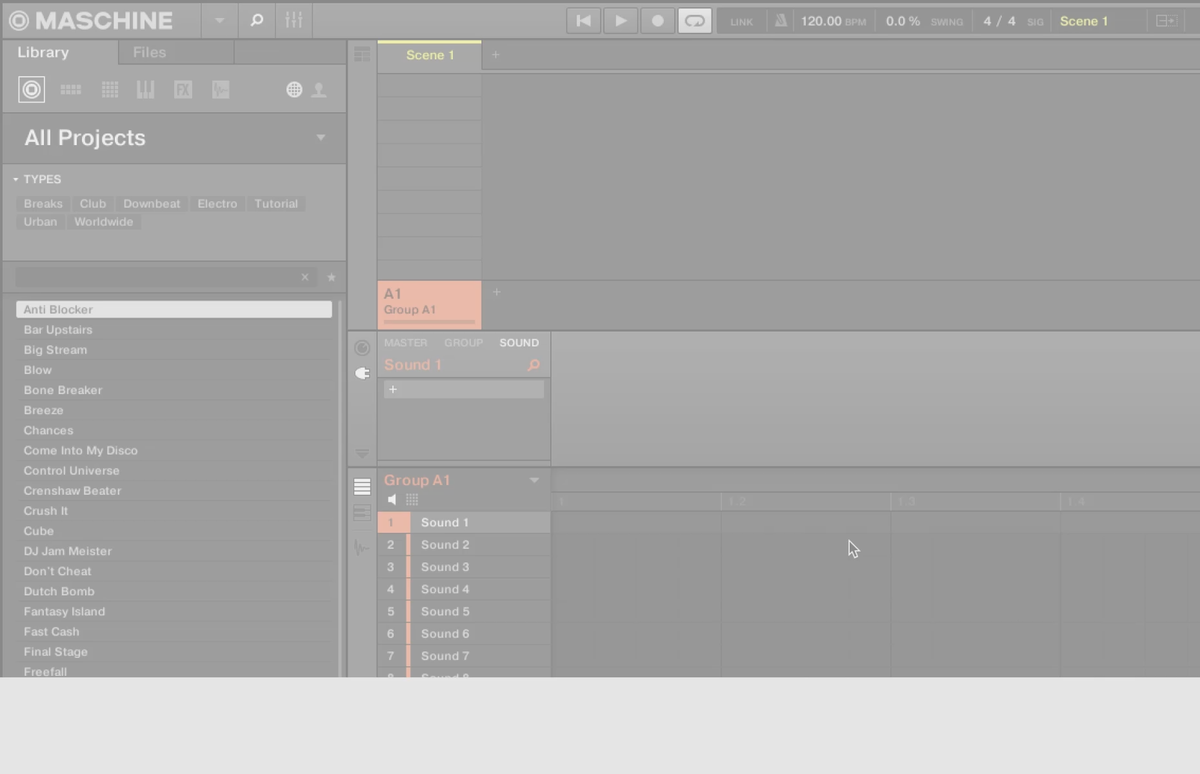Select the Scene 1 tab
Viewport: 1200px width, 774px height.
coord(430,55)
